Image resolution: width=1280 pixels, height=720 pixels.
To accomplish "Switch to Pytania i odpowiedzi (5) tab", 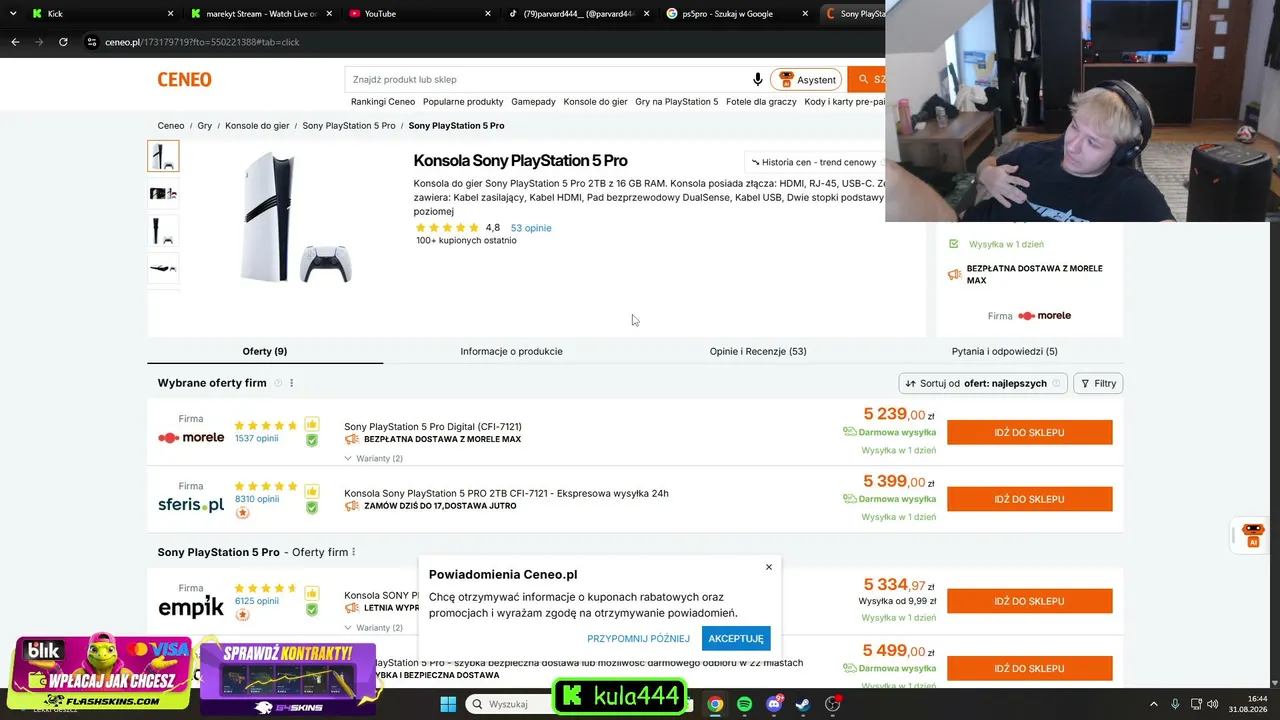I will pos(1005,351).
